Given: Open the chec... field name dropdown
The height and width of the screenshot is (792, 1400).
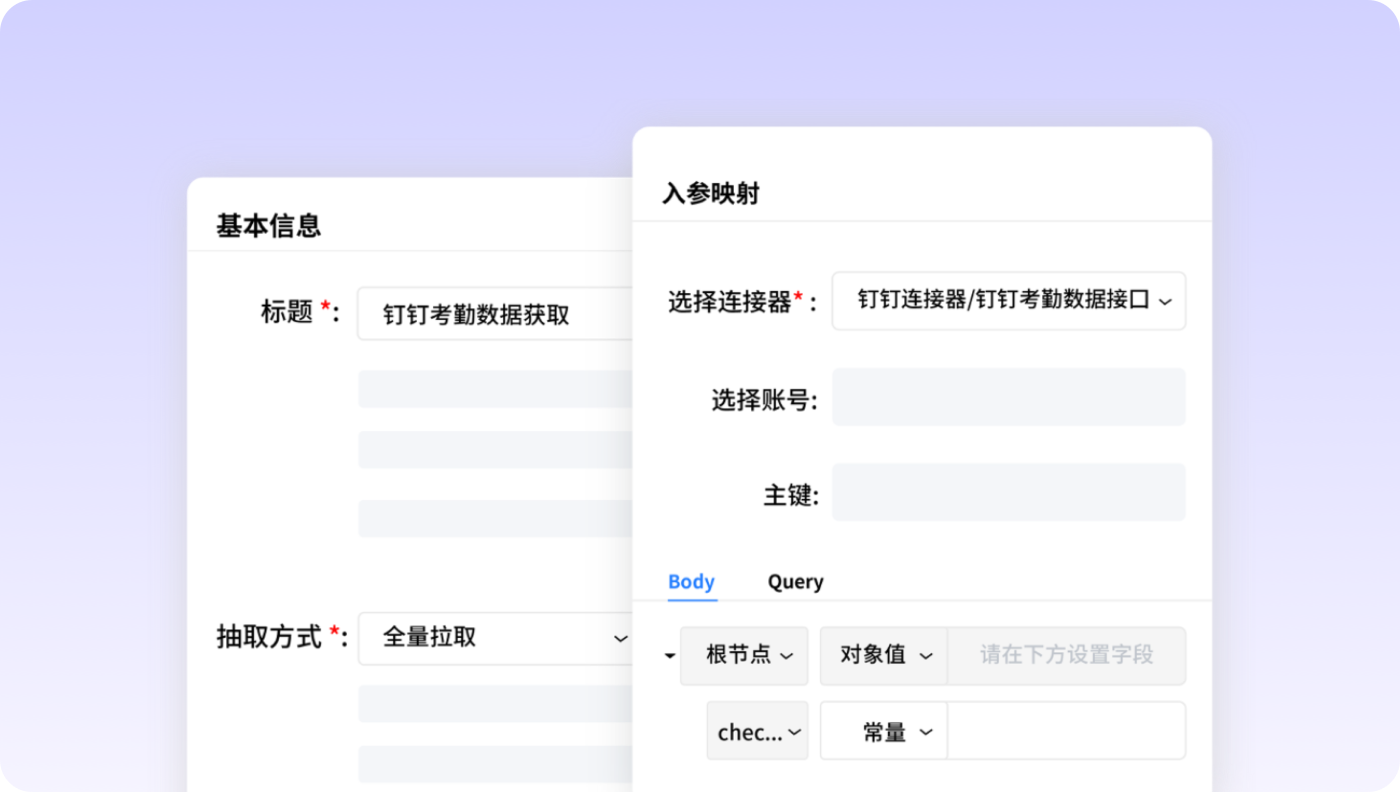Looking at the screenshot, I should pos(757,732).
